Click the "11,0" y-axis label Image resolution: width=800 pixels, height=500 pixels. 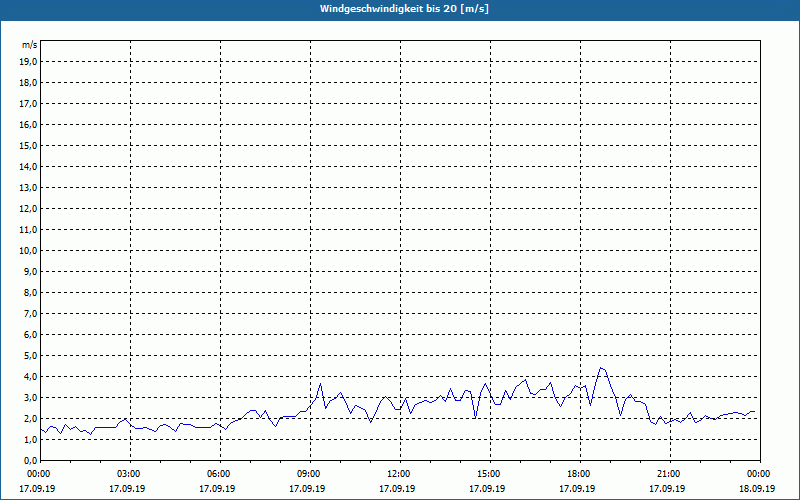tap(29, 230)
